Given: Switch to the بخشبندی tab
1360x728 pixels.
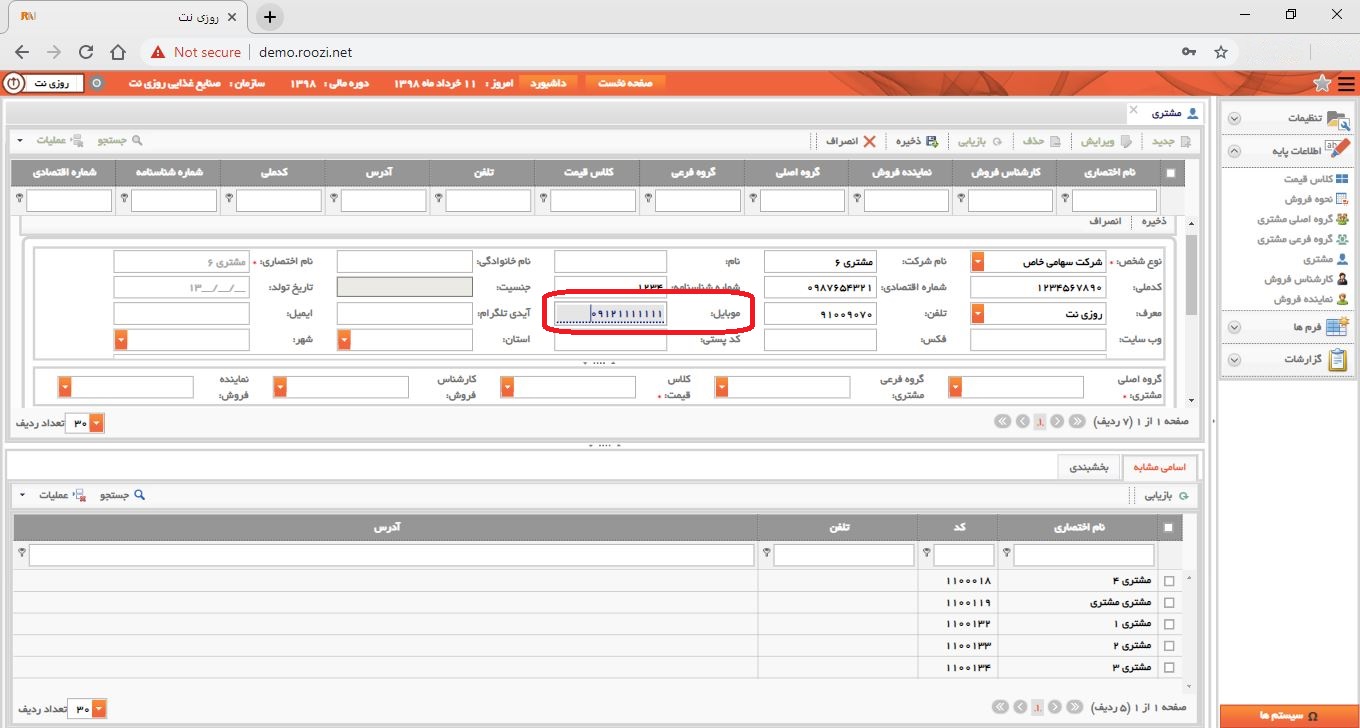Looking at the screenshot, I should click(x=1089, y=467).
